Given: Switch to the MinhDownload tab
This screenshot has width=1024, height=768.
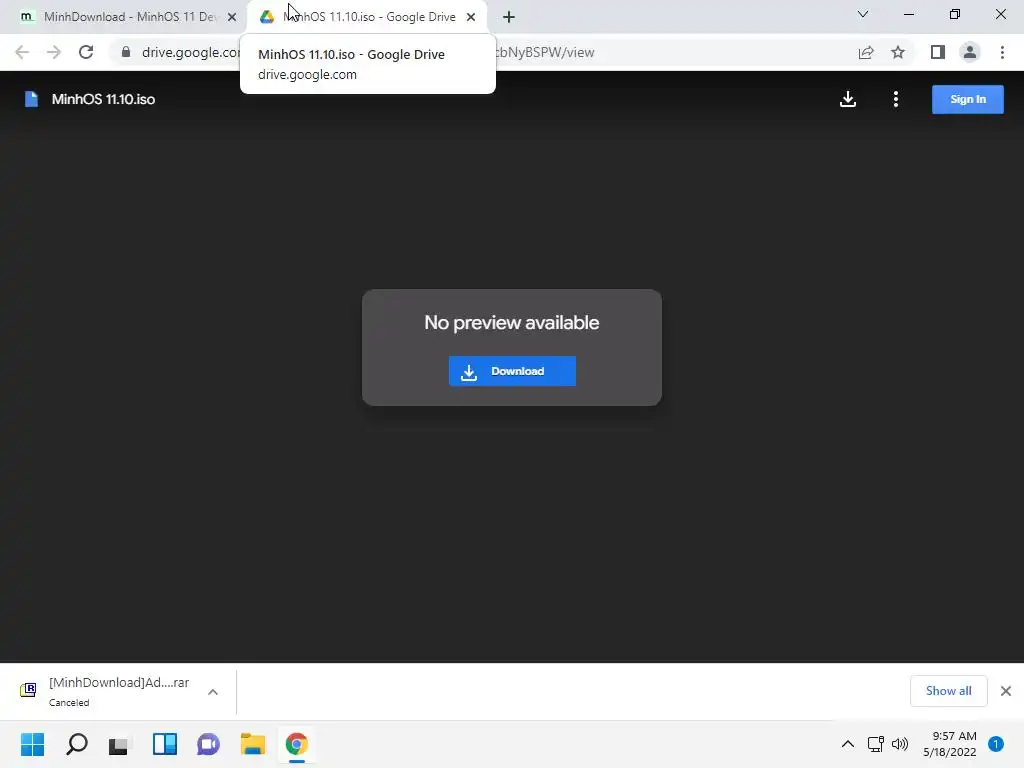Looking at the screenshot, I should [x=124, y=17].
